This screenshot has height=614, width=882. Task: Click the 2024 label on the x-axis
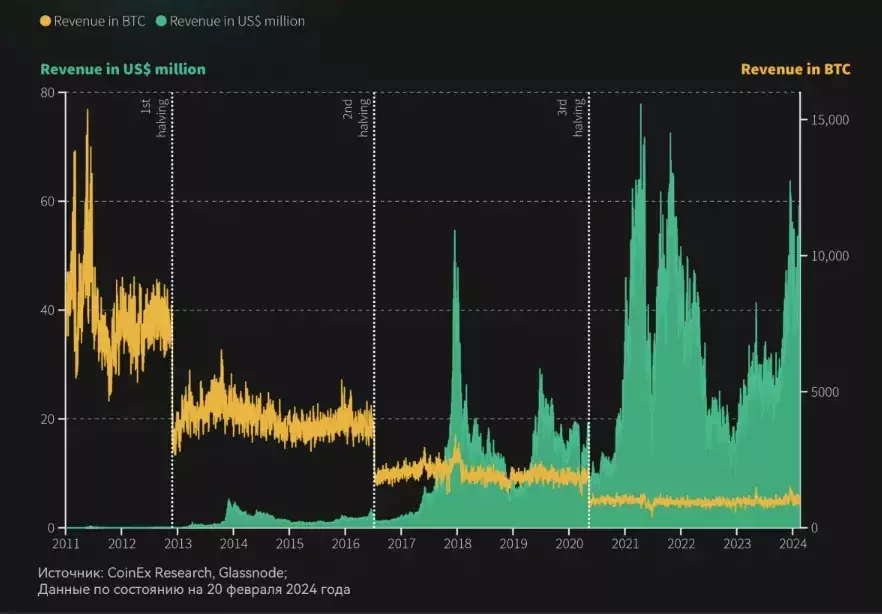tap(792, 544)
